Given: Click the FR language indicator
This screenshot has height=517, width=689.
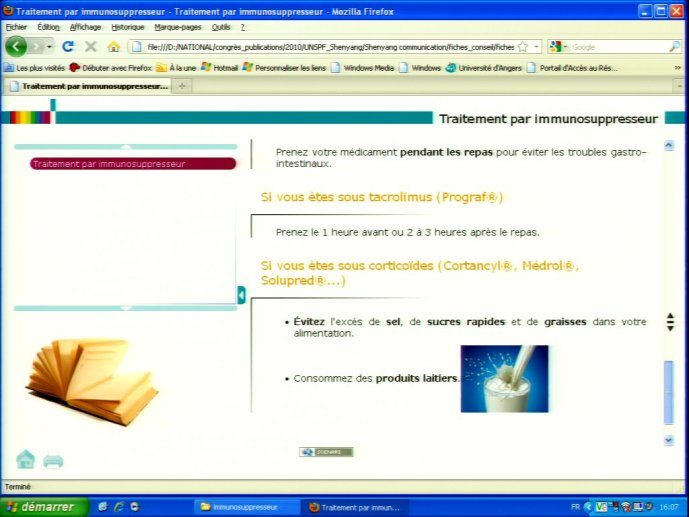Looking at the screenshot, I should (575, 507).
